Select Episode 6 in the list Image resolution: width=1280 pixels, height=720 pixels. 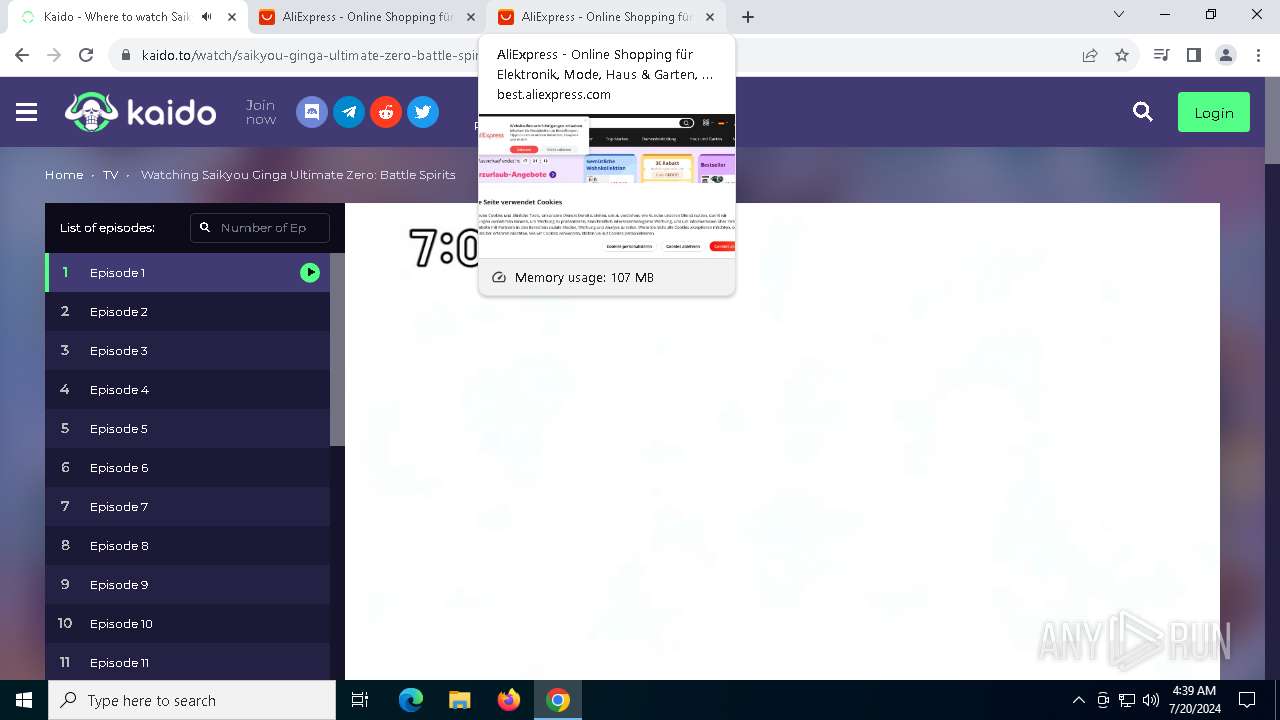pos(187,467)
